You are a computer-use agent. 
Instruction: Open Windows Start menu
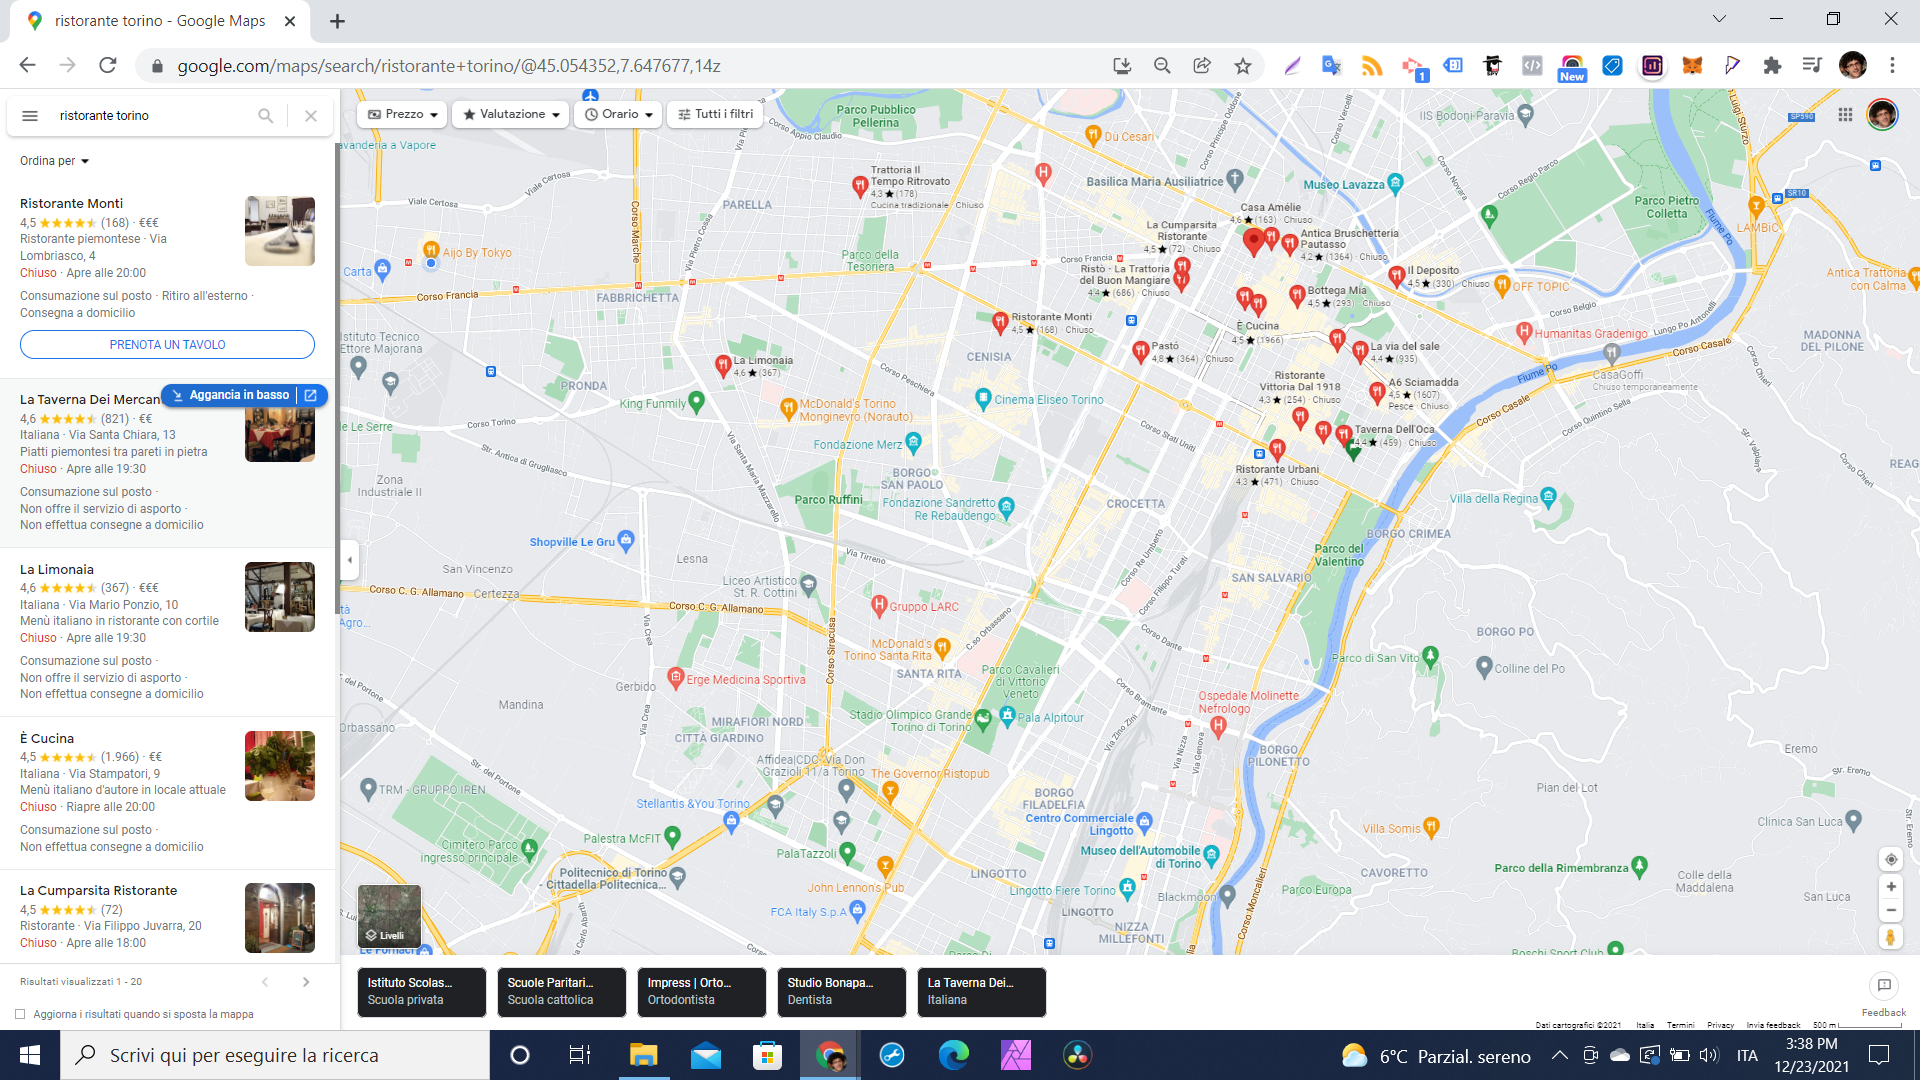click(30, 1055)
